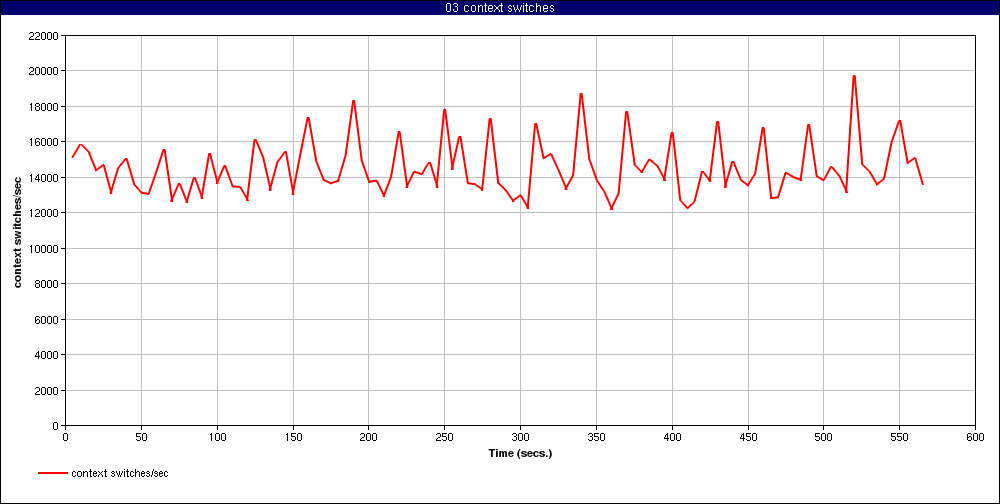Click the highest peak near 520 seconds
This screenshot has width=1000, height=504.
[x=854, y=76]
